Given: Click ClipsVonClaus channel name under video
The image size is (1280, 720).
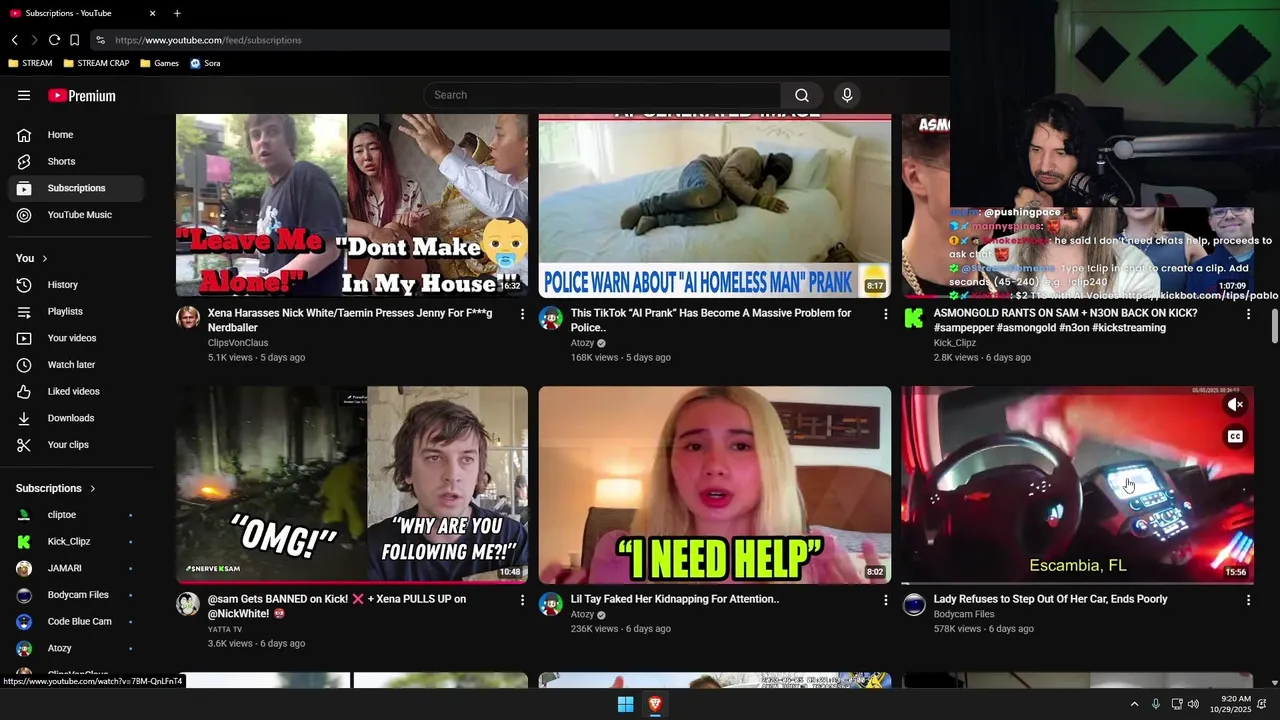Looking at the screenshot, I should coord(238,343).
